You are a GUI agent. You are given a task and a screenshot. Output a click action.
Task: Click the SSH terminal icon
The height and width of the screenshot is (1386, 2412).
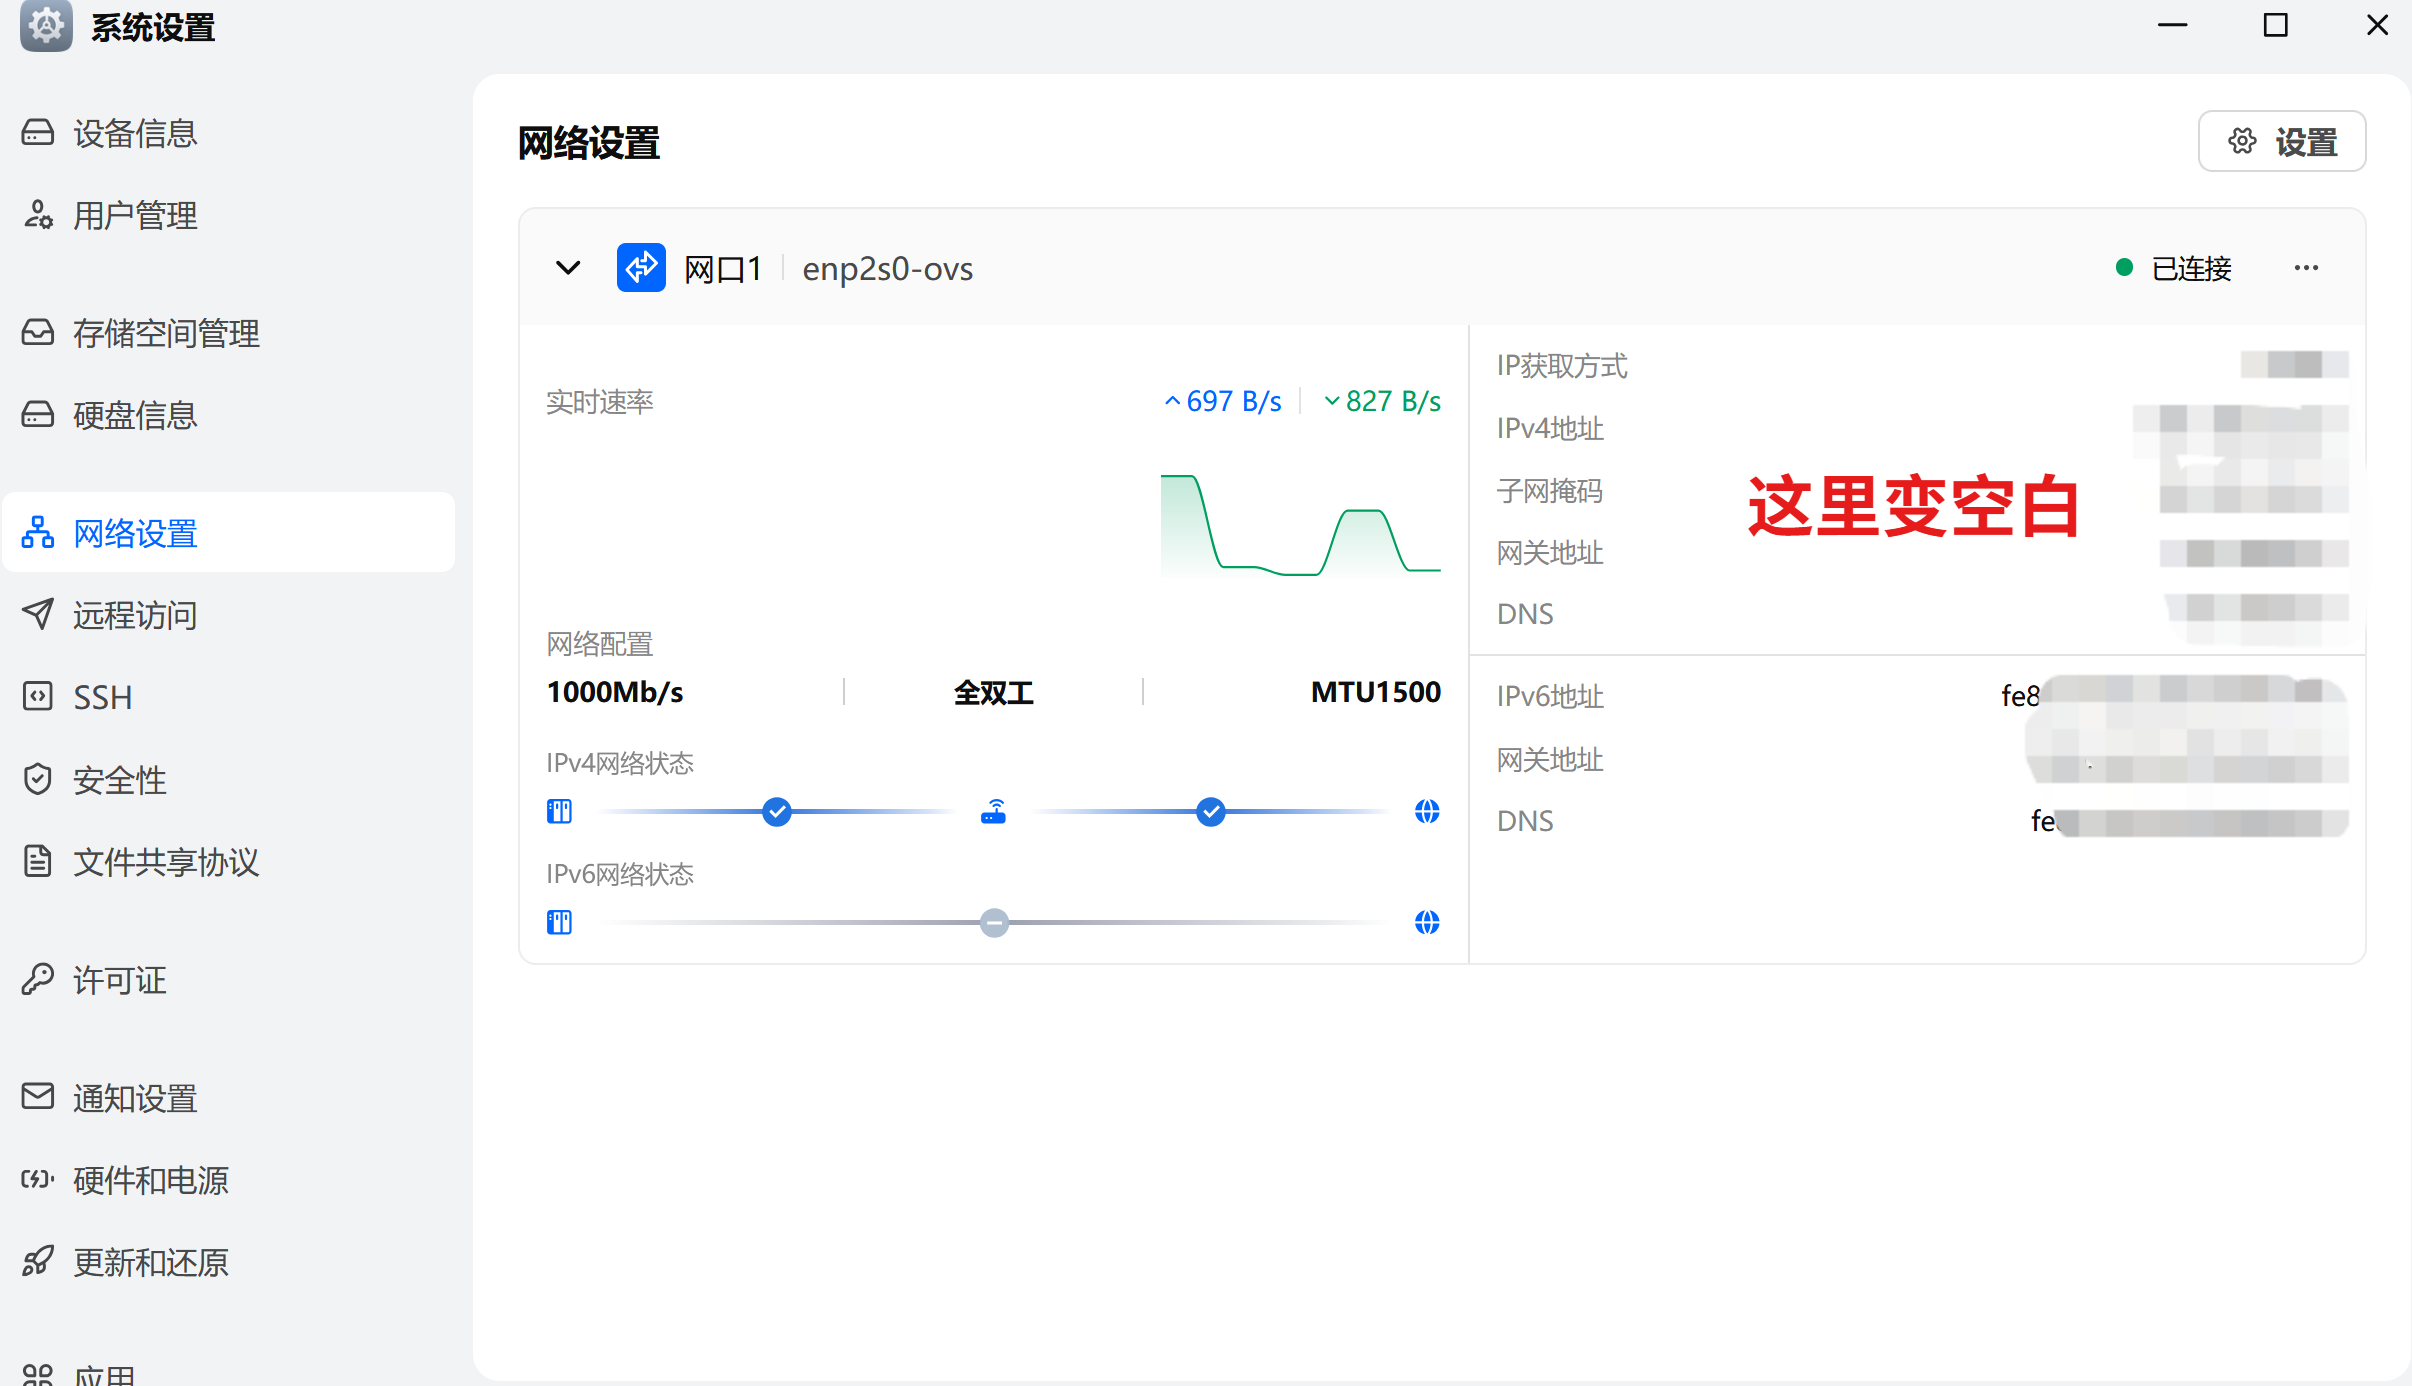click(37, 696)
